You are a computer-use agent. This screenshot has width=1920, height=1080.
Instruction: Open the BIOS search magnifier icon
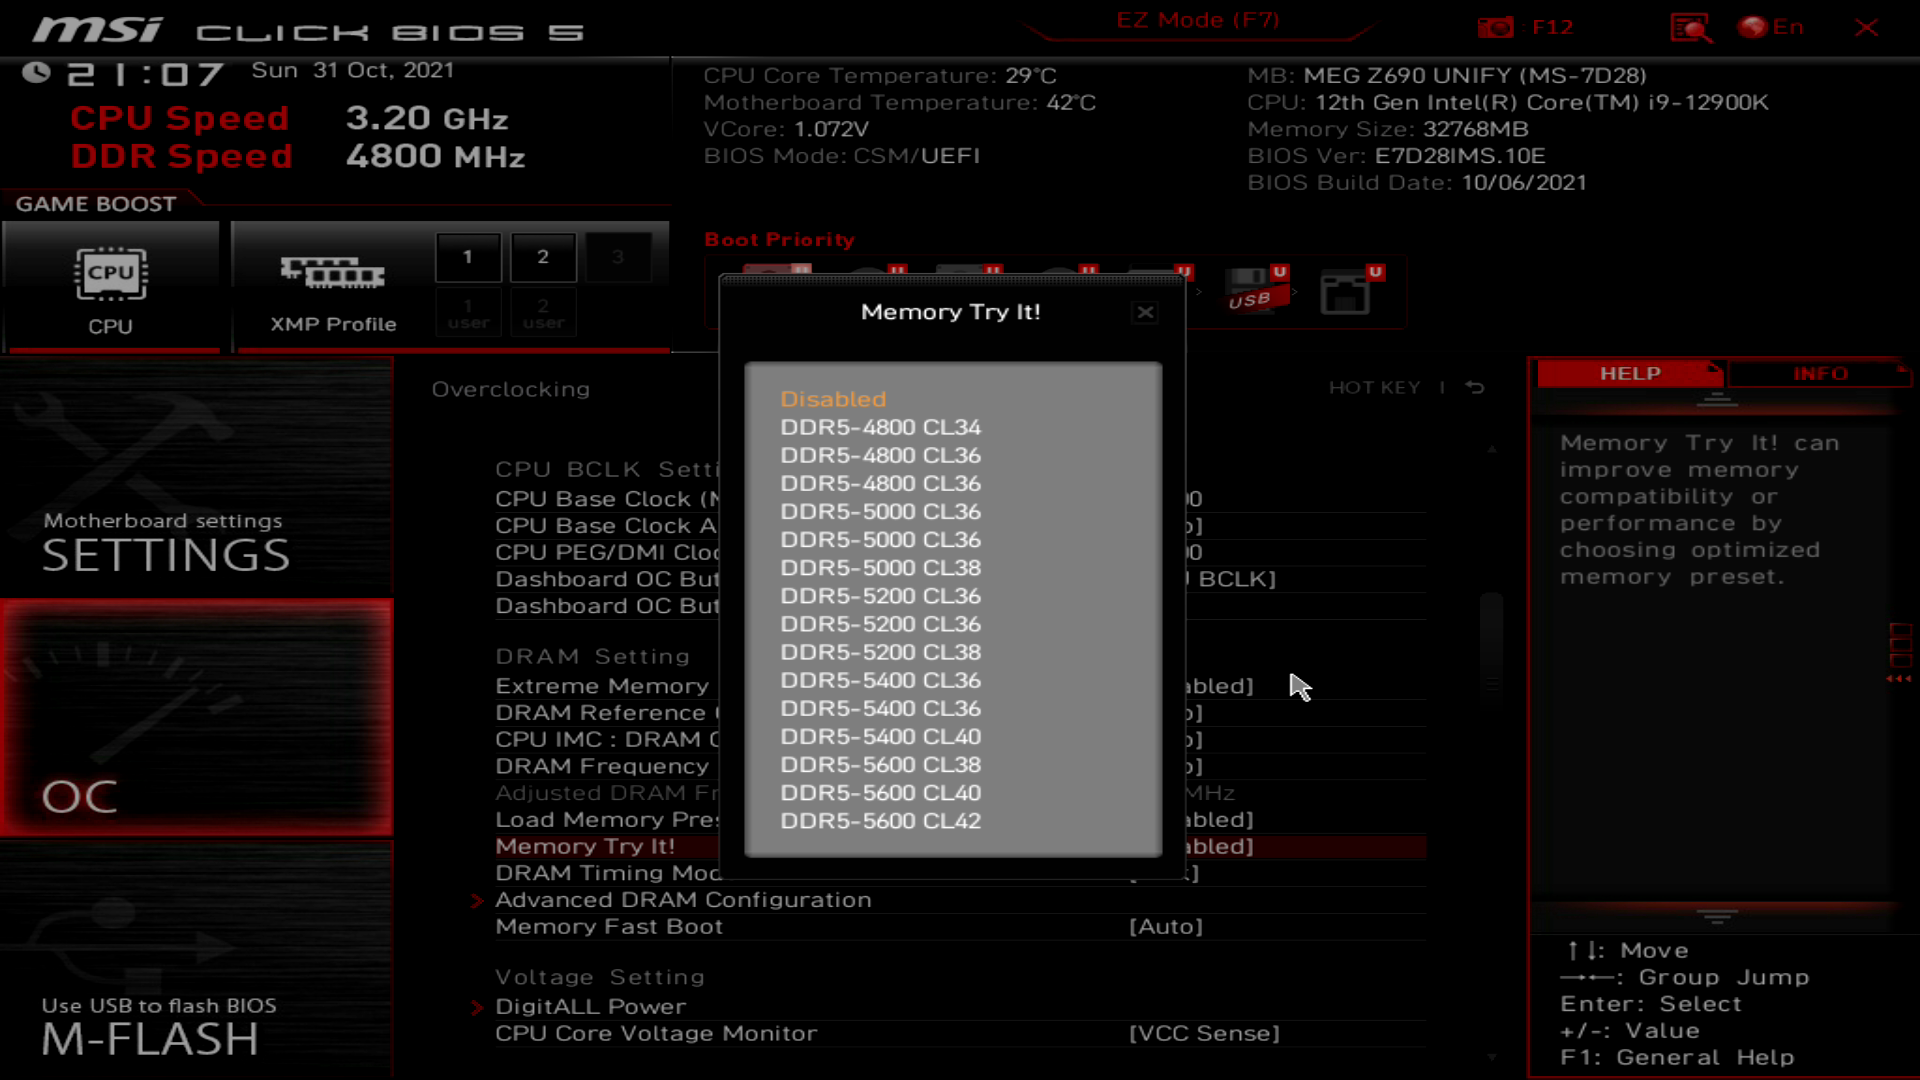click(1692, 27)
